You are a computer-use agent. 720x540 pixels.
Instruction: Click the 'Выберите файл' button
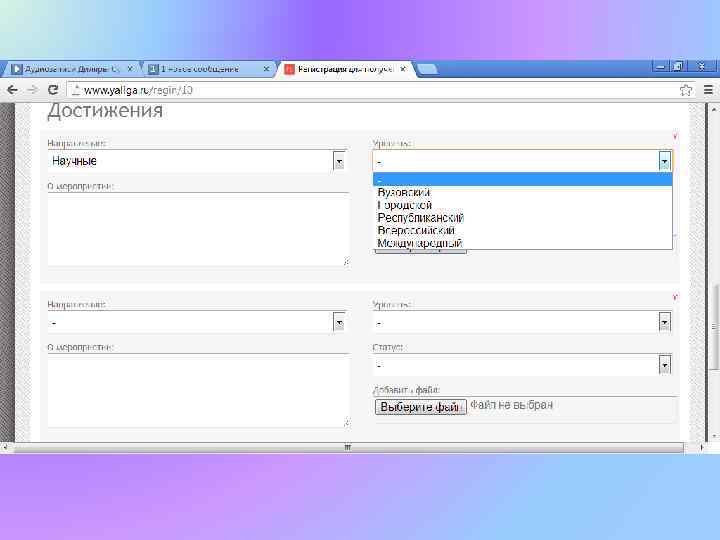(421, 407)
